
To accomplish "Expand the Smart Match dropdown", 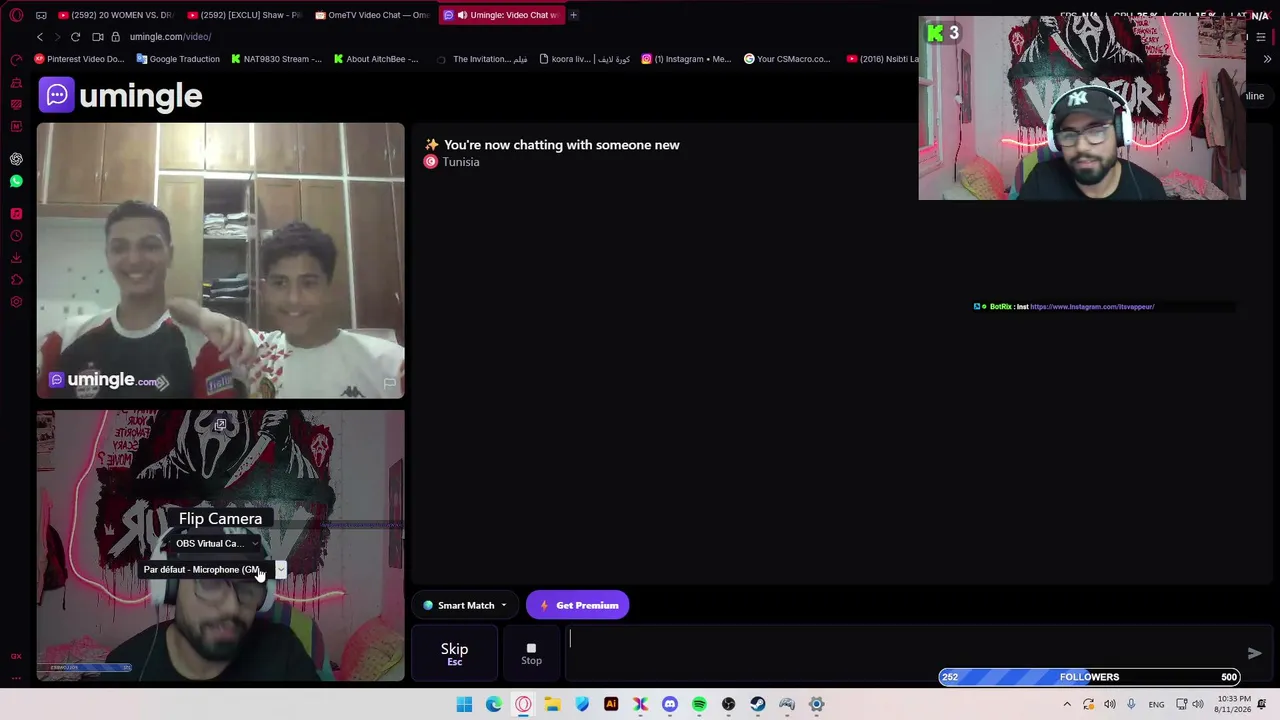I will pos(464,605).
